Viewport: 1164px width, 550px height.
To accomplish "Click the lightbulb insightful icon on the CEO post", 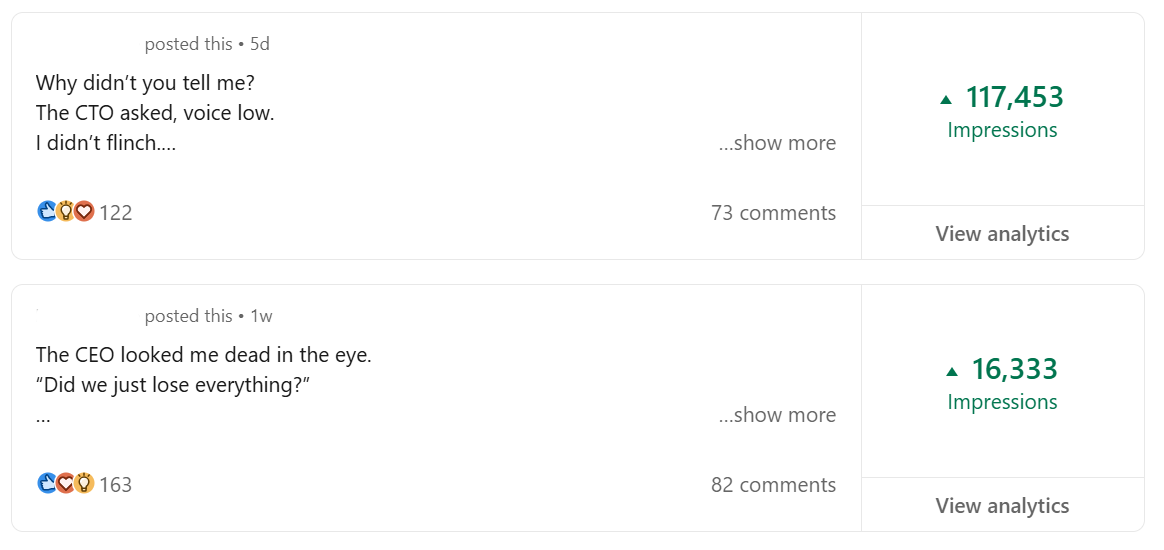I will pyautogui.click(x=84, y=484).
